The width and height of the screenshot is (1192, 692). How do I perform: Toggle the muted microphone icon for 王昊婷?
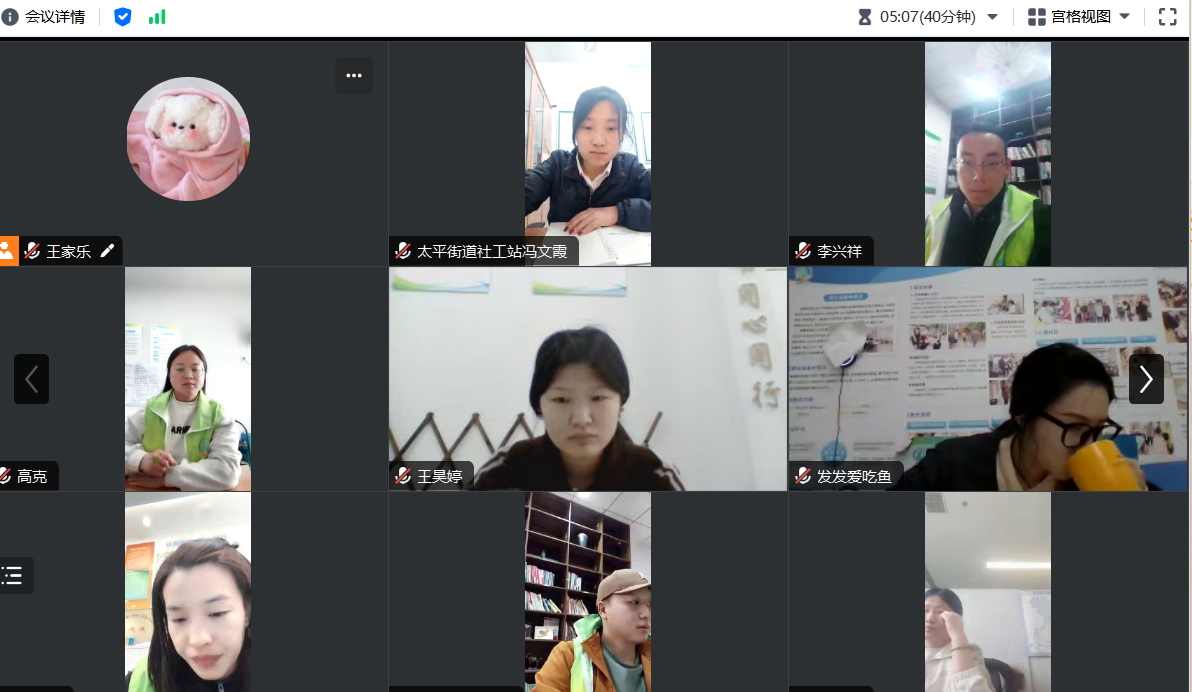point(403,476)
